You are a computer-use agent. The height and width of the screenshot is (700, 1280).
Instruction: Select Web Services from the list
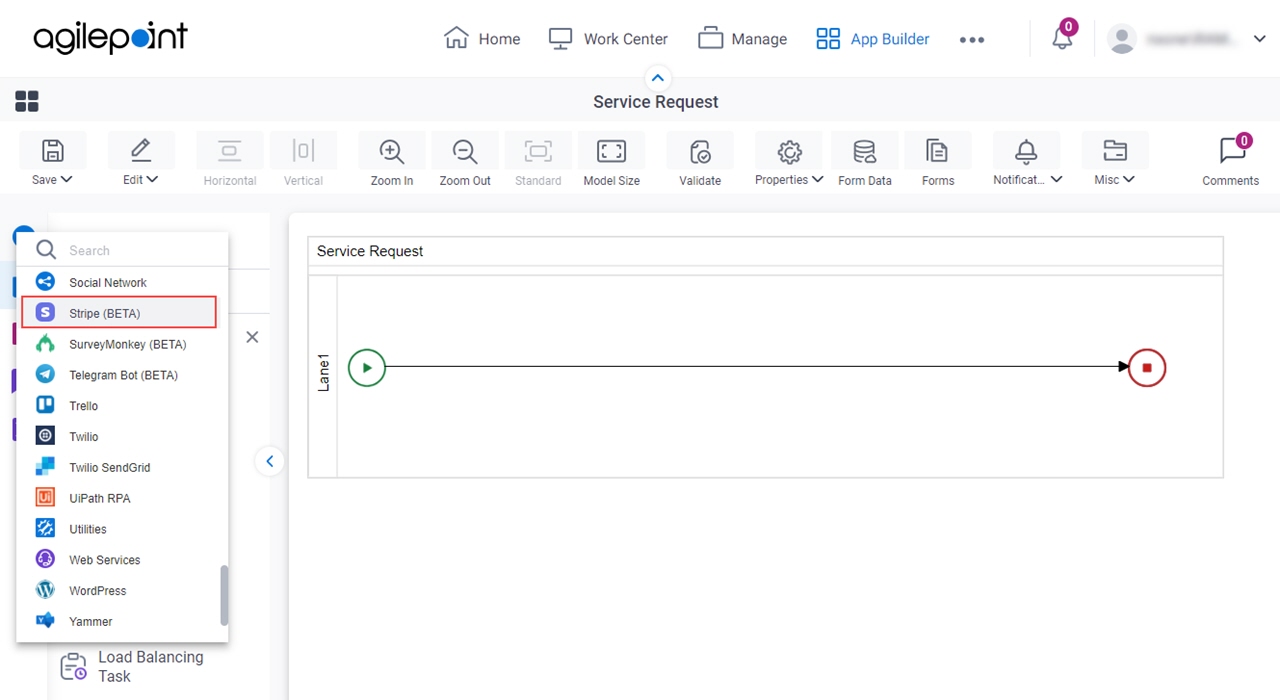tap(122, 560)
